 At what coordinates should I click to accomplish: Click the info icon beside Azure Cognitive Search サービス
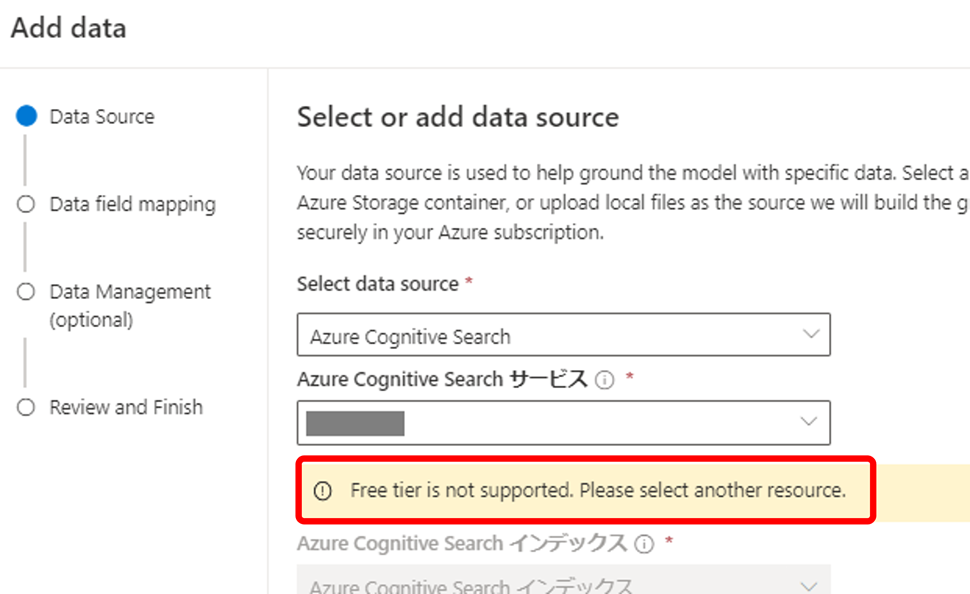(604, 381)
